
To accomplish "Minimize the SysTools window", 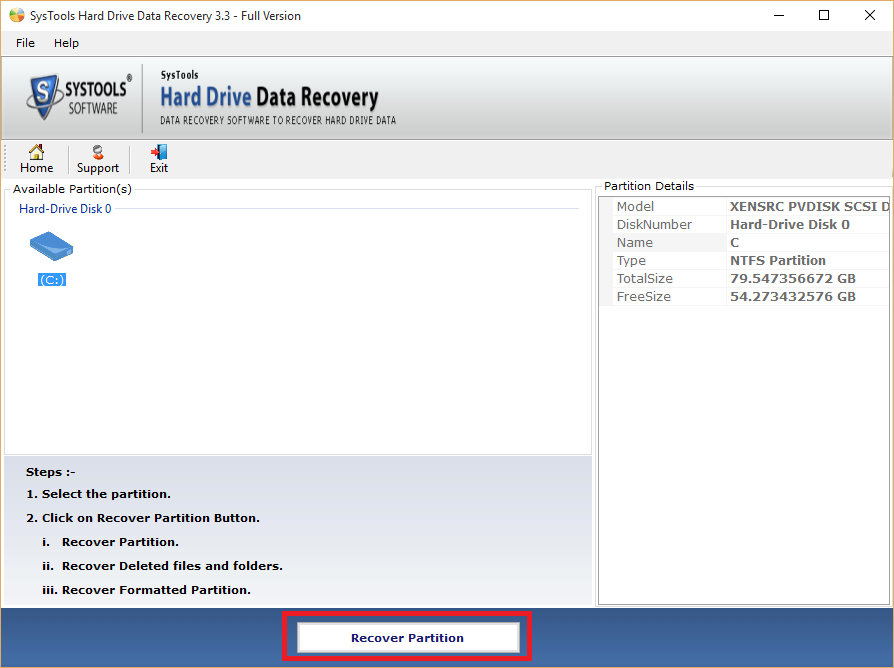I will click(x=779, y=15).
